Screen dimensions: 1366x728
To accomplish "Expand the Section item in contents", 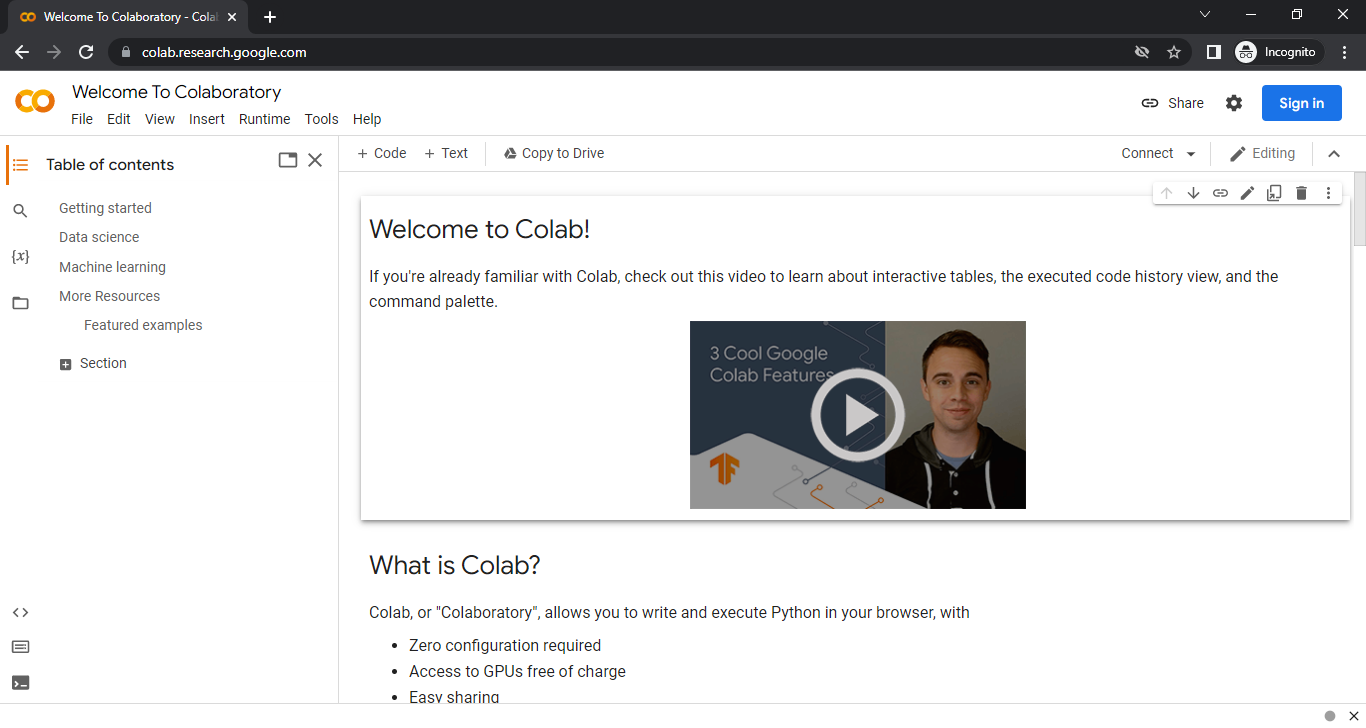I will coord(66,364).
